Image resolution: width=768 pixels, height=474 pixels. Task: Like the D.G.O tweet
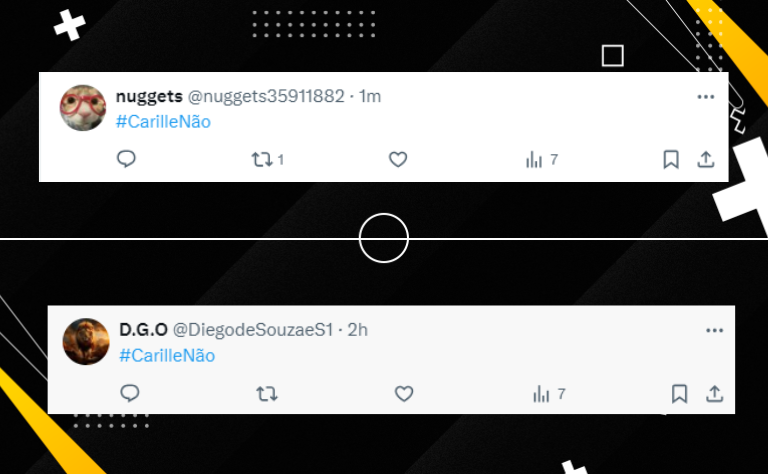pos(404,394)
